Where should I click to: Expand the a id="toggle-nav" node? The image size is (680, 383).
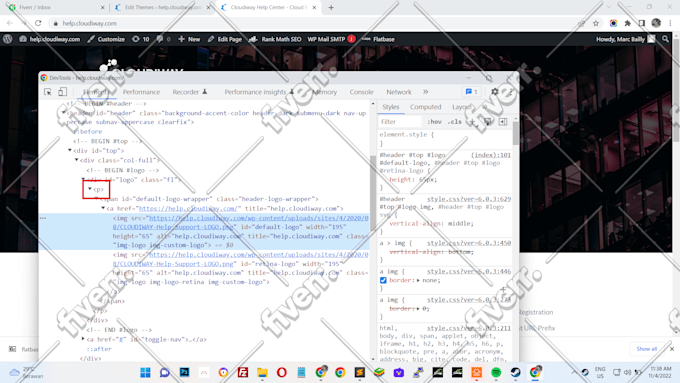pos(83,339)
